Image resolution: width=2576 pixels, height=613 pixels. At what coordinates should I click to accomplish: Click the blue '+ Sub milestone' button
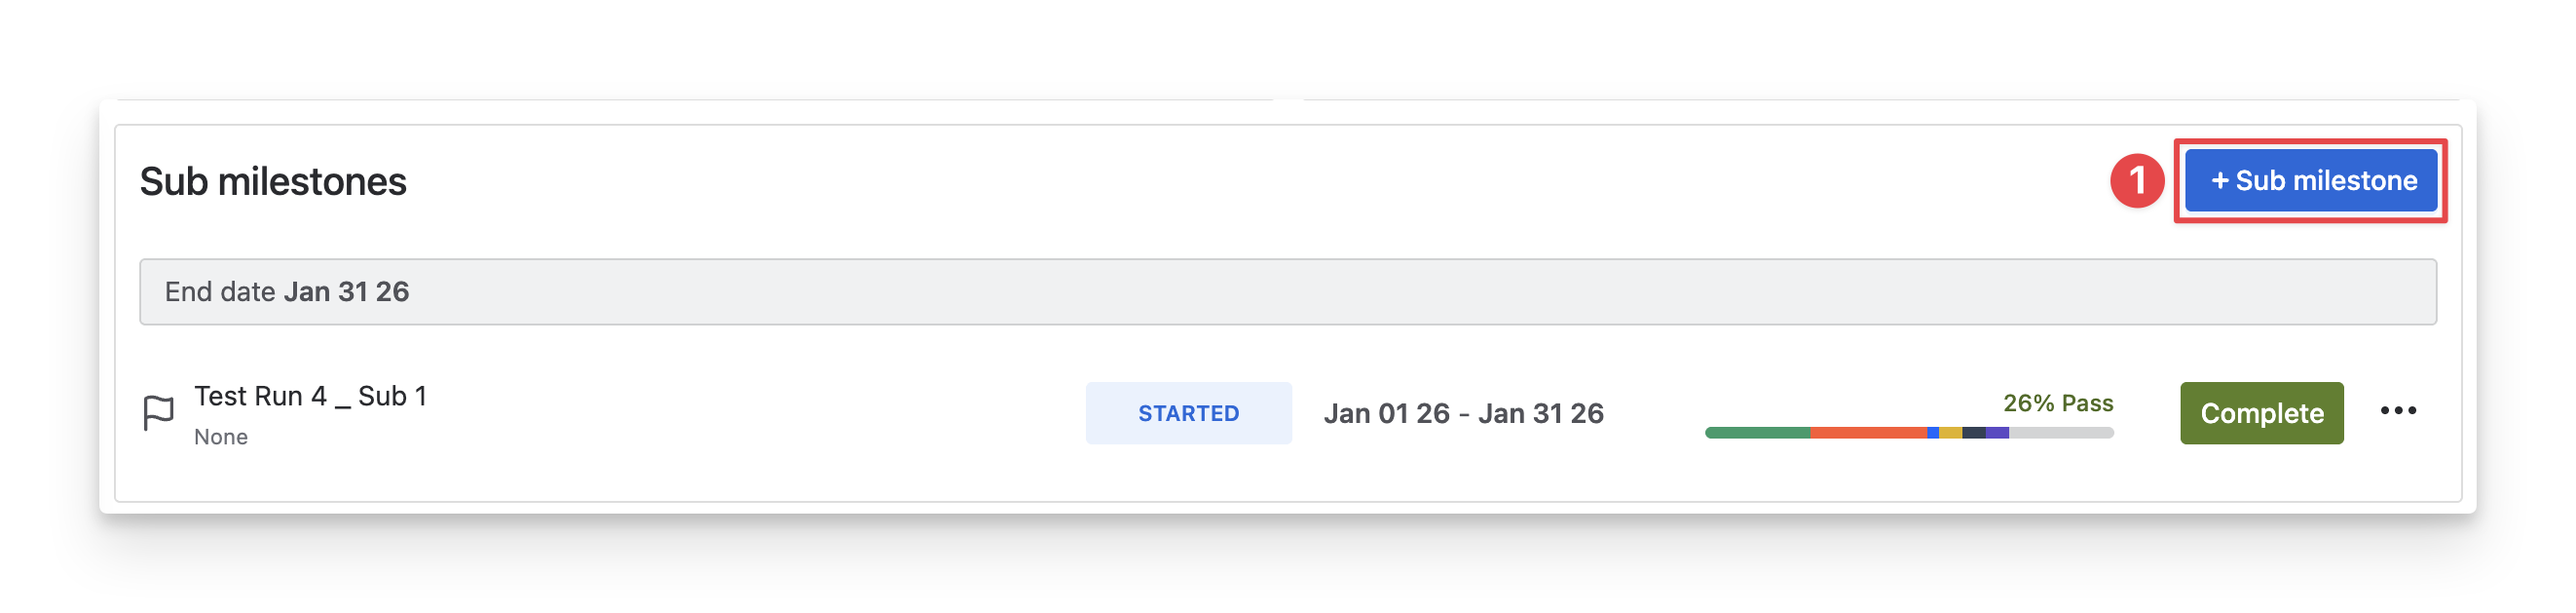[x=2310, y=181]
